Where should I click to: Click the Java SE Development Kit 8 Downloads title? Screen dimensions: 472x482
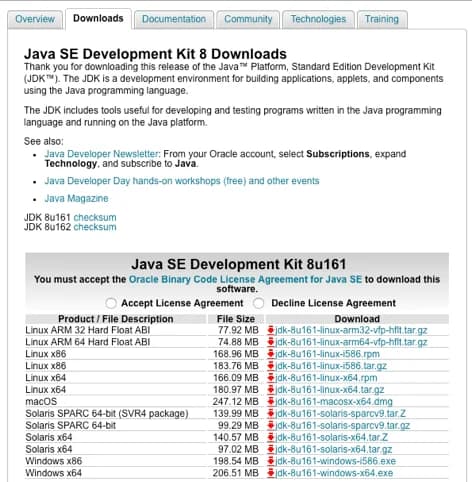tap(155, 54)
